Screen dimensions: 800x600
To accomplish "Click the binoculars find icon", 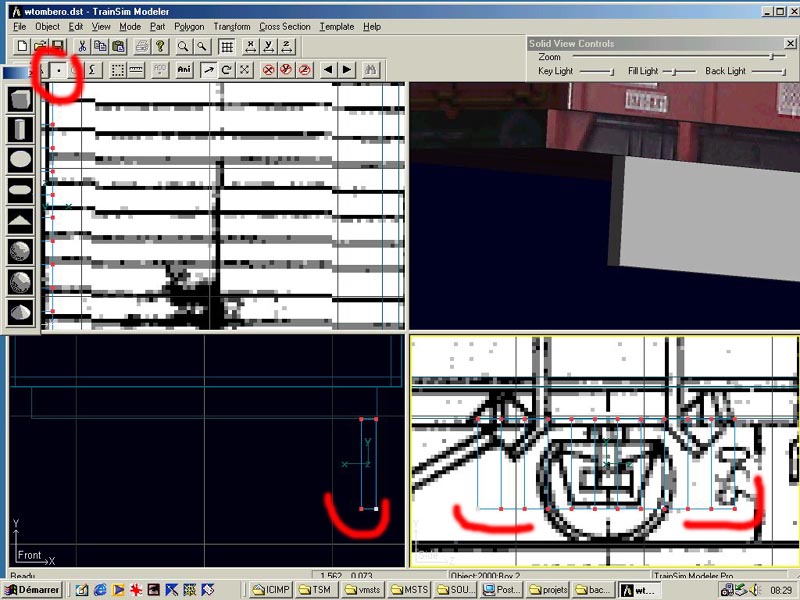I will 370,70.
